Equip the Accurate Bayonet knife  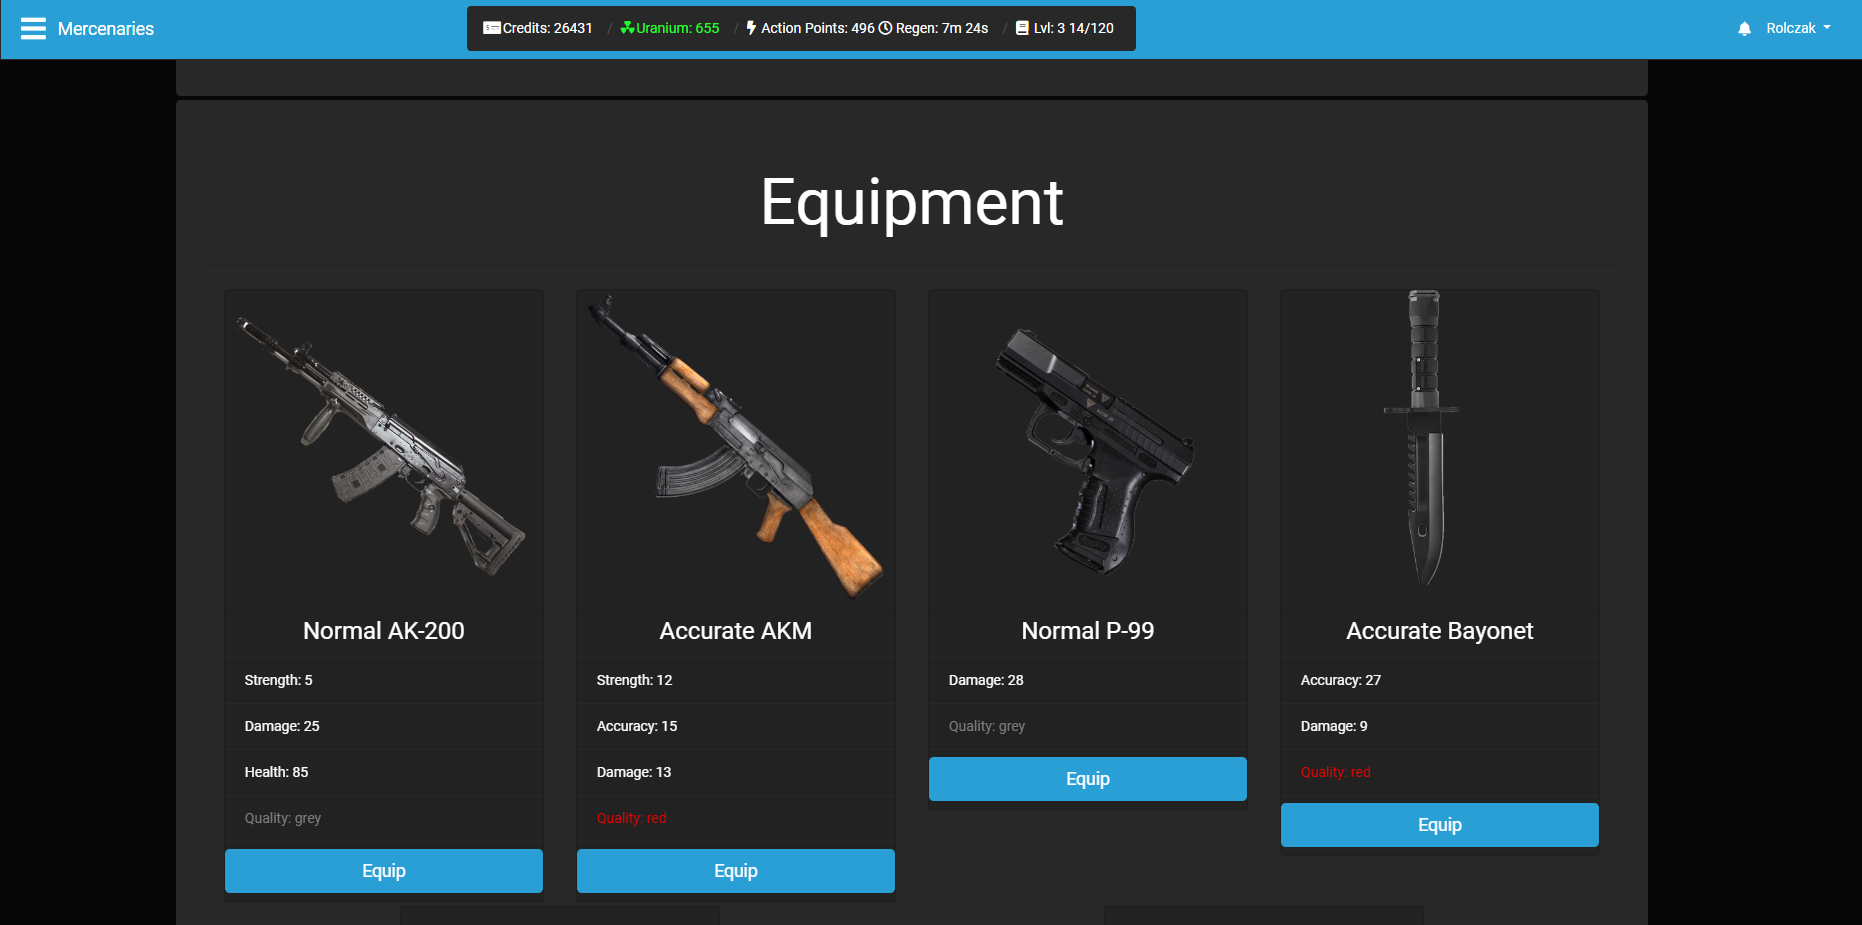(1439, 825)
